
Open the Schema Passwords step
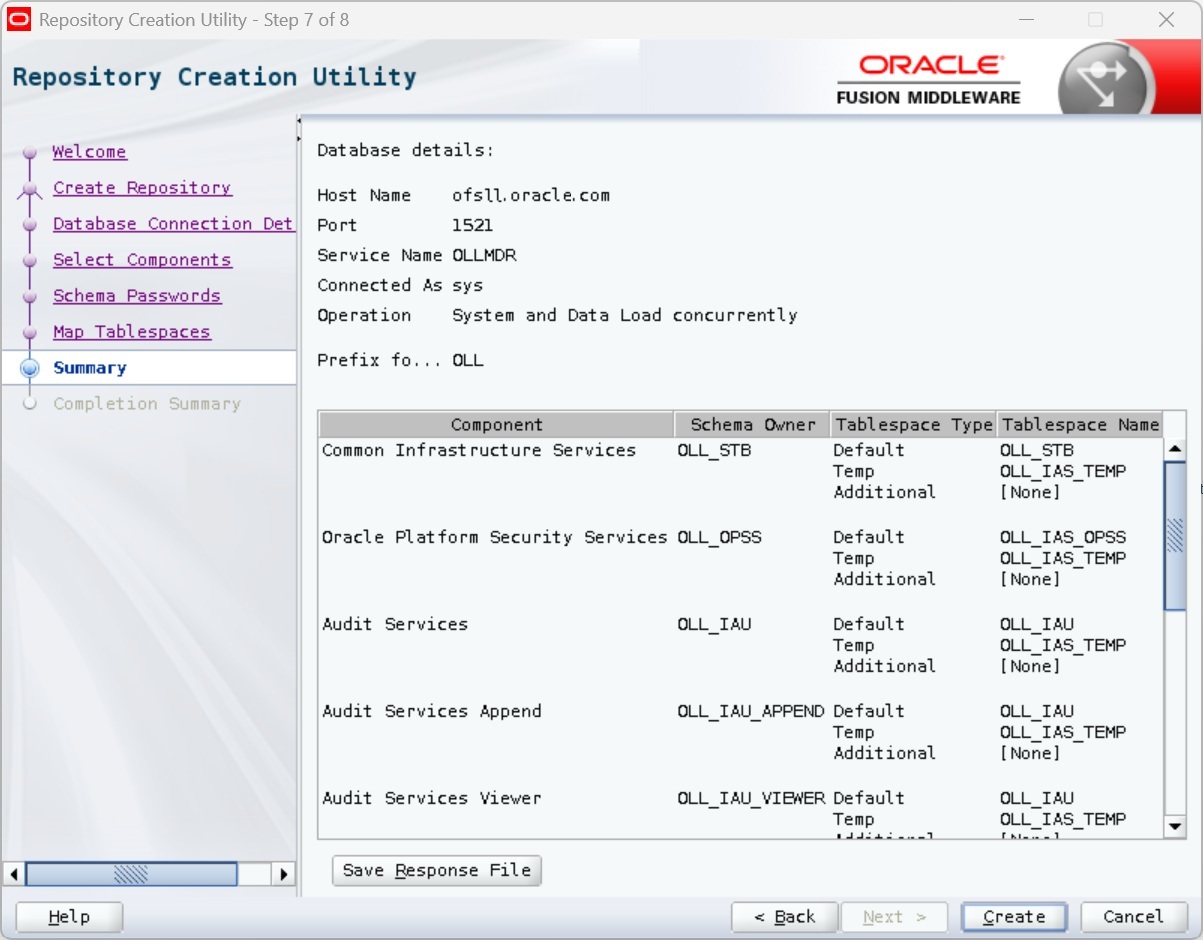coord(136,296)
